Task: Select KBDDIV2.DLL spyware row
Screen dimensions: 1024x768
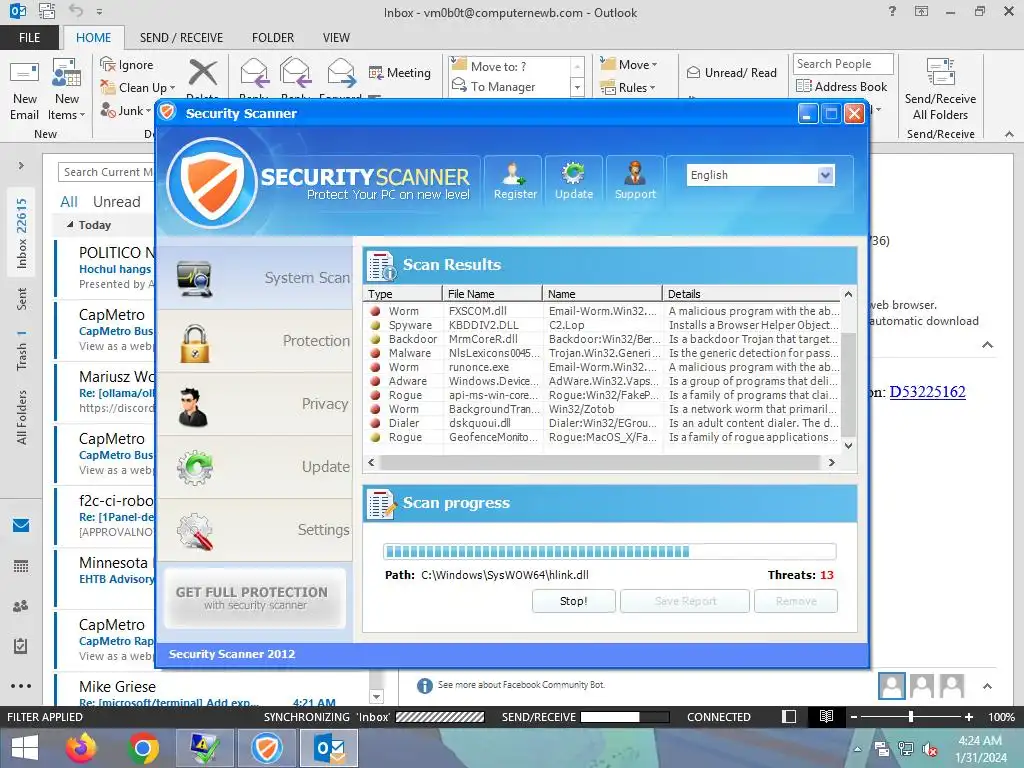Action: (603, 325)
